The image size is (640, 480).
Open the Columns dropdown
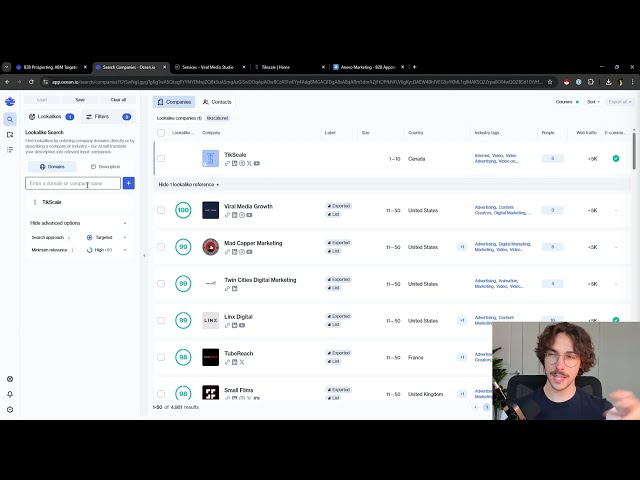[567, 102]
